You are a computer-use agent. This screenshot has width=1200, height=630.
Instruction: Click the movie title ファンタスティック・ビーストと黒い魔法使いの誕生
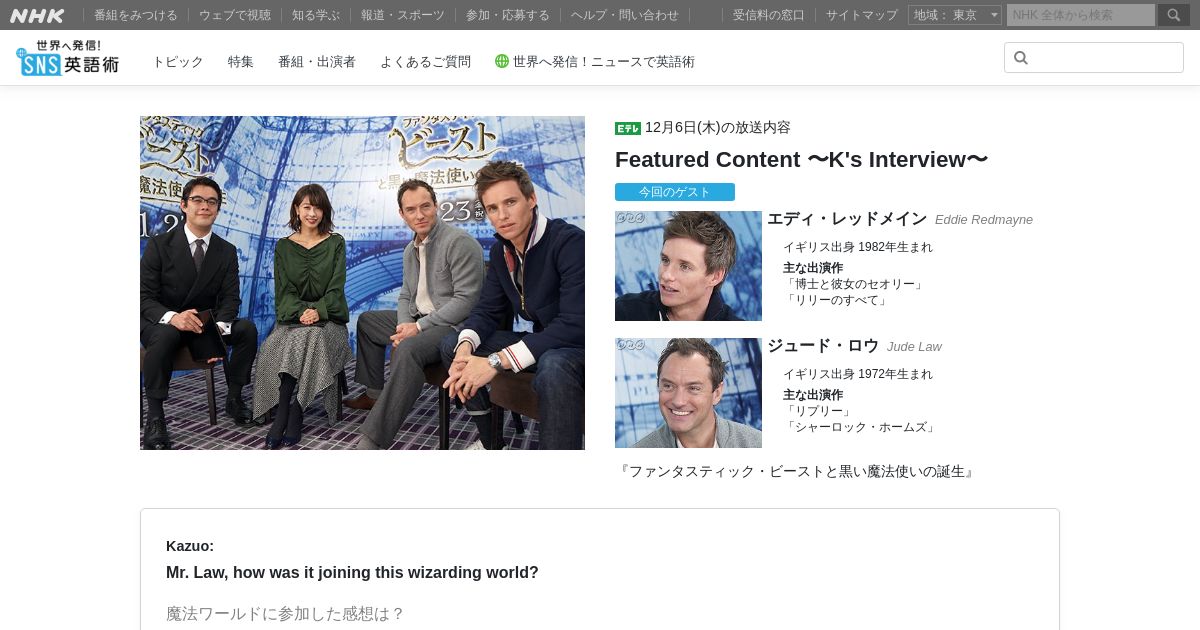click(797, 472)
